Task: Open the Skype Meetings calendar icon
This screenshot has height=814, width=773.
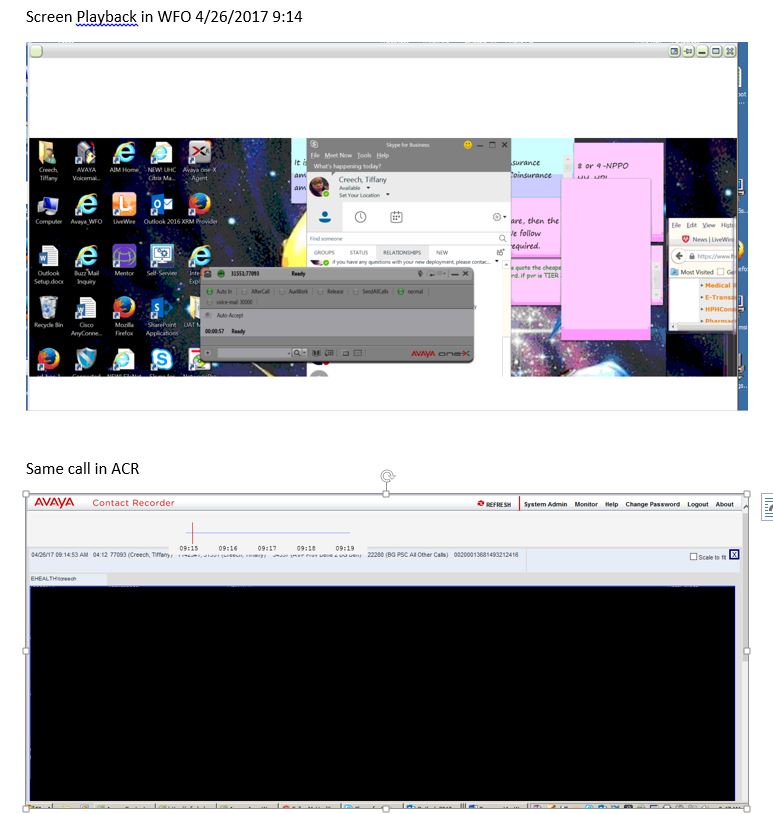Action: (396, 217)
